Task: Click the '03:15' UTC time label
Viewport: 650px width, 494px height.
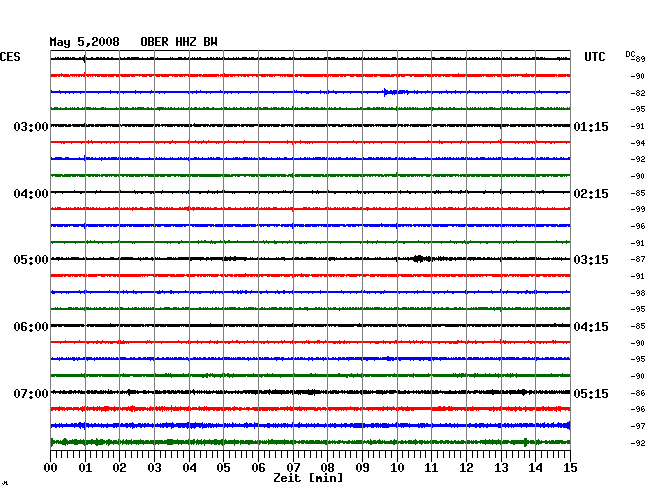Action: (591, 260)
